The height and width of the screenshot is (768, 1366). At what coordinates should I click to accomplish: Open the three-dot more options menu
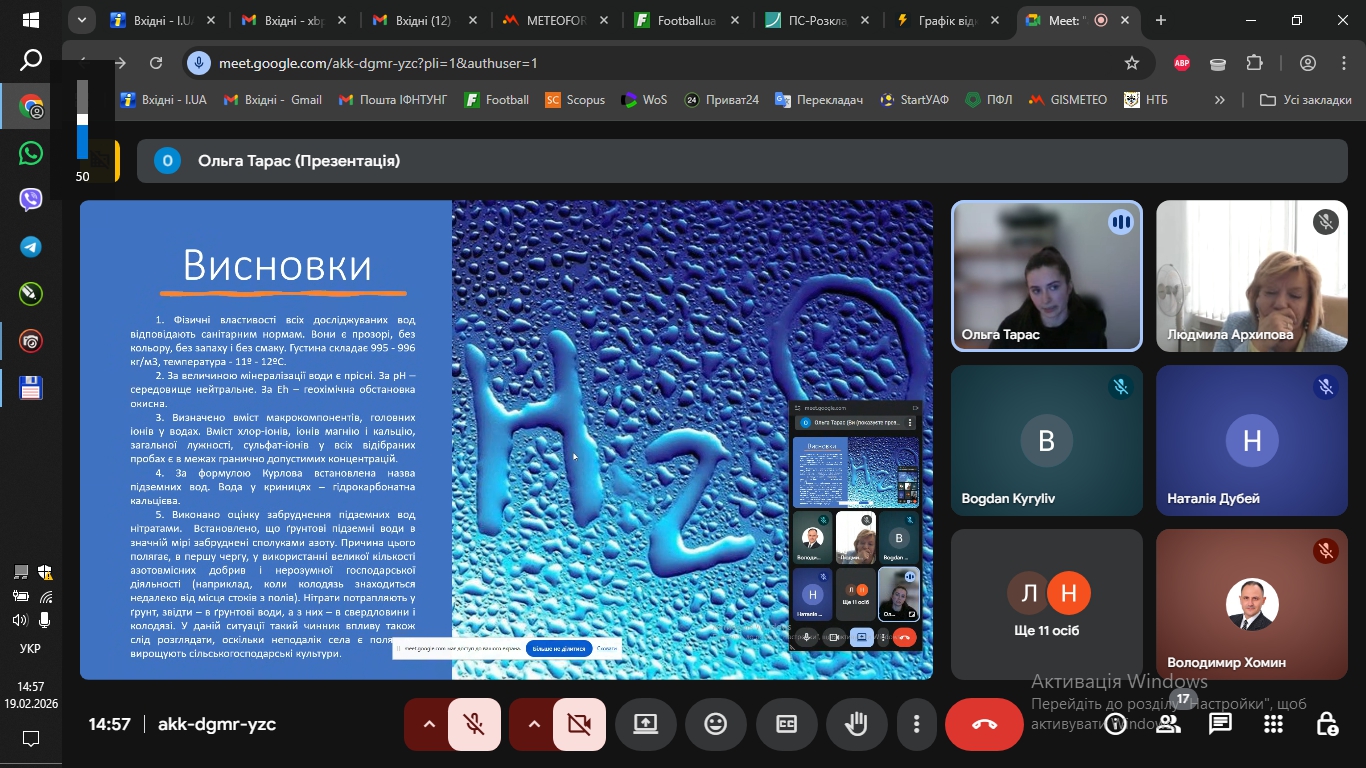(x=915, y=723)
